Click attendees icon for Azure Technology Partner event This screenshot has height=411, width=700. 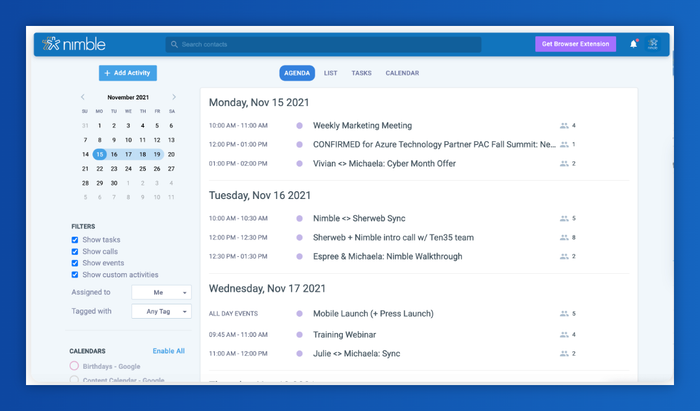pyautogui.click(x=564, y=145)
